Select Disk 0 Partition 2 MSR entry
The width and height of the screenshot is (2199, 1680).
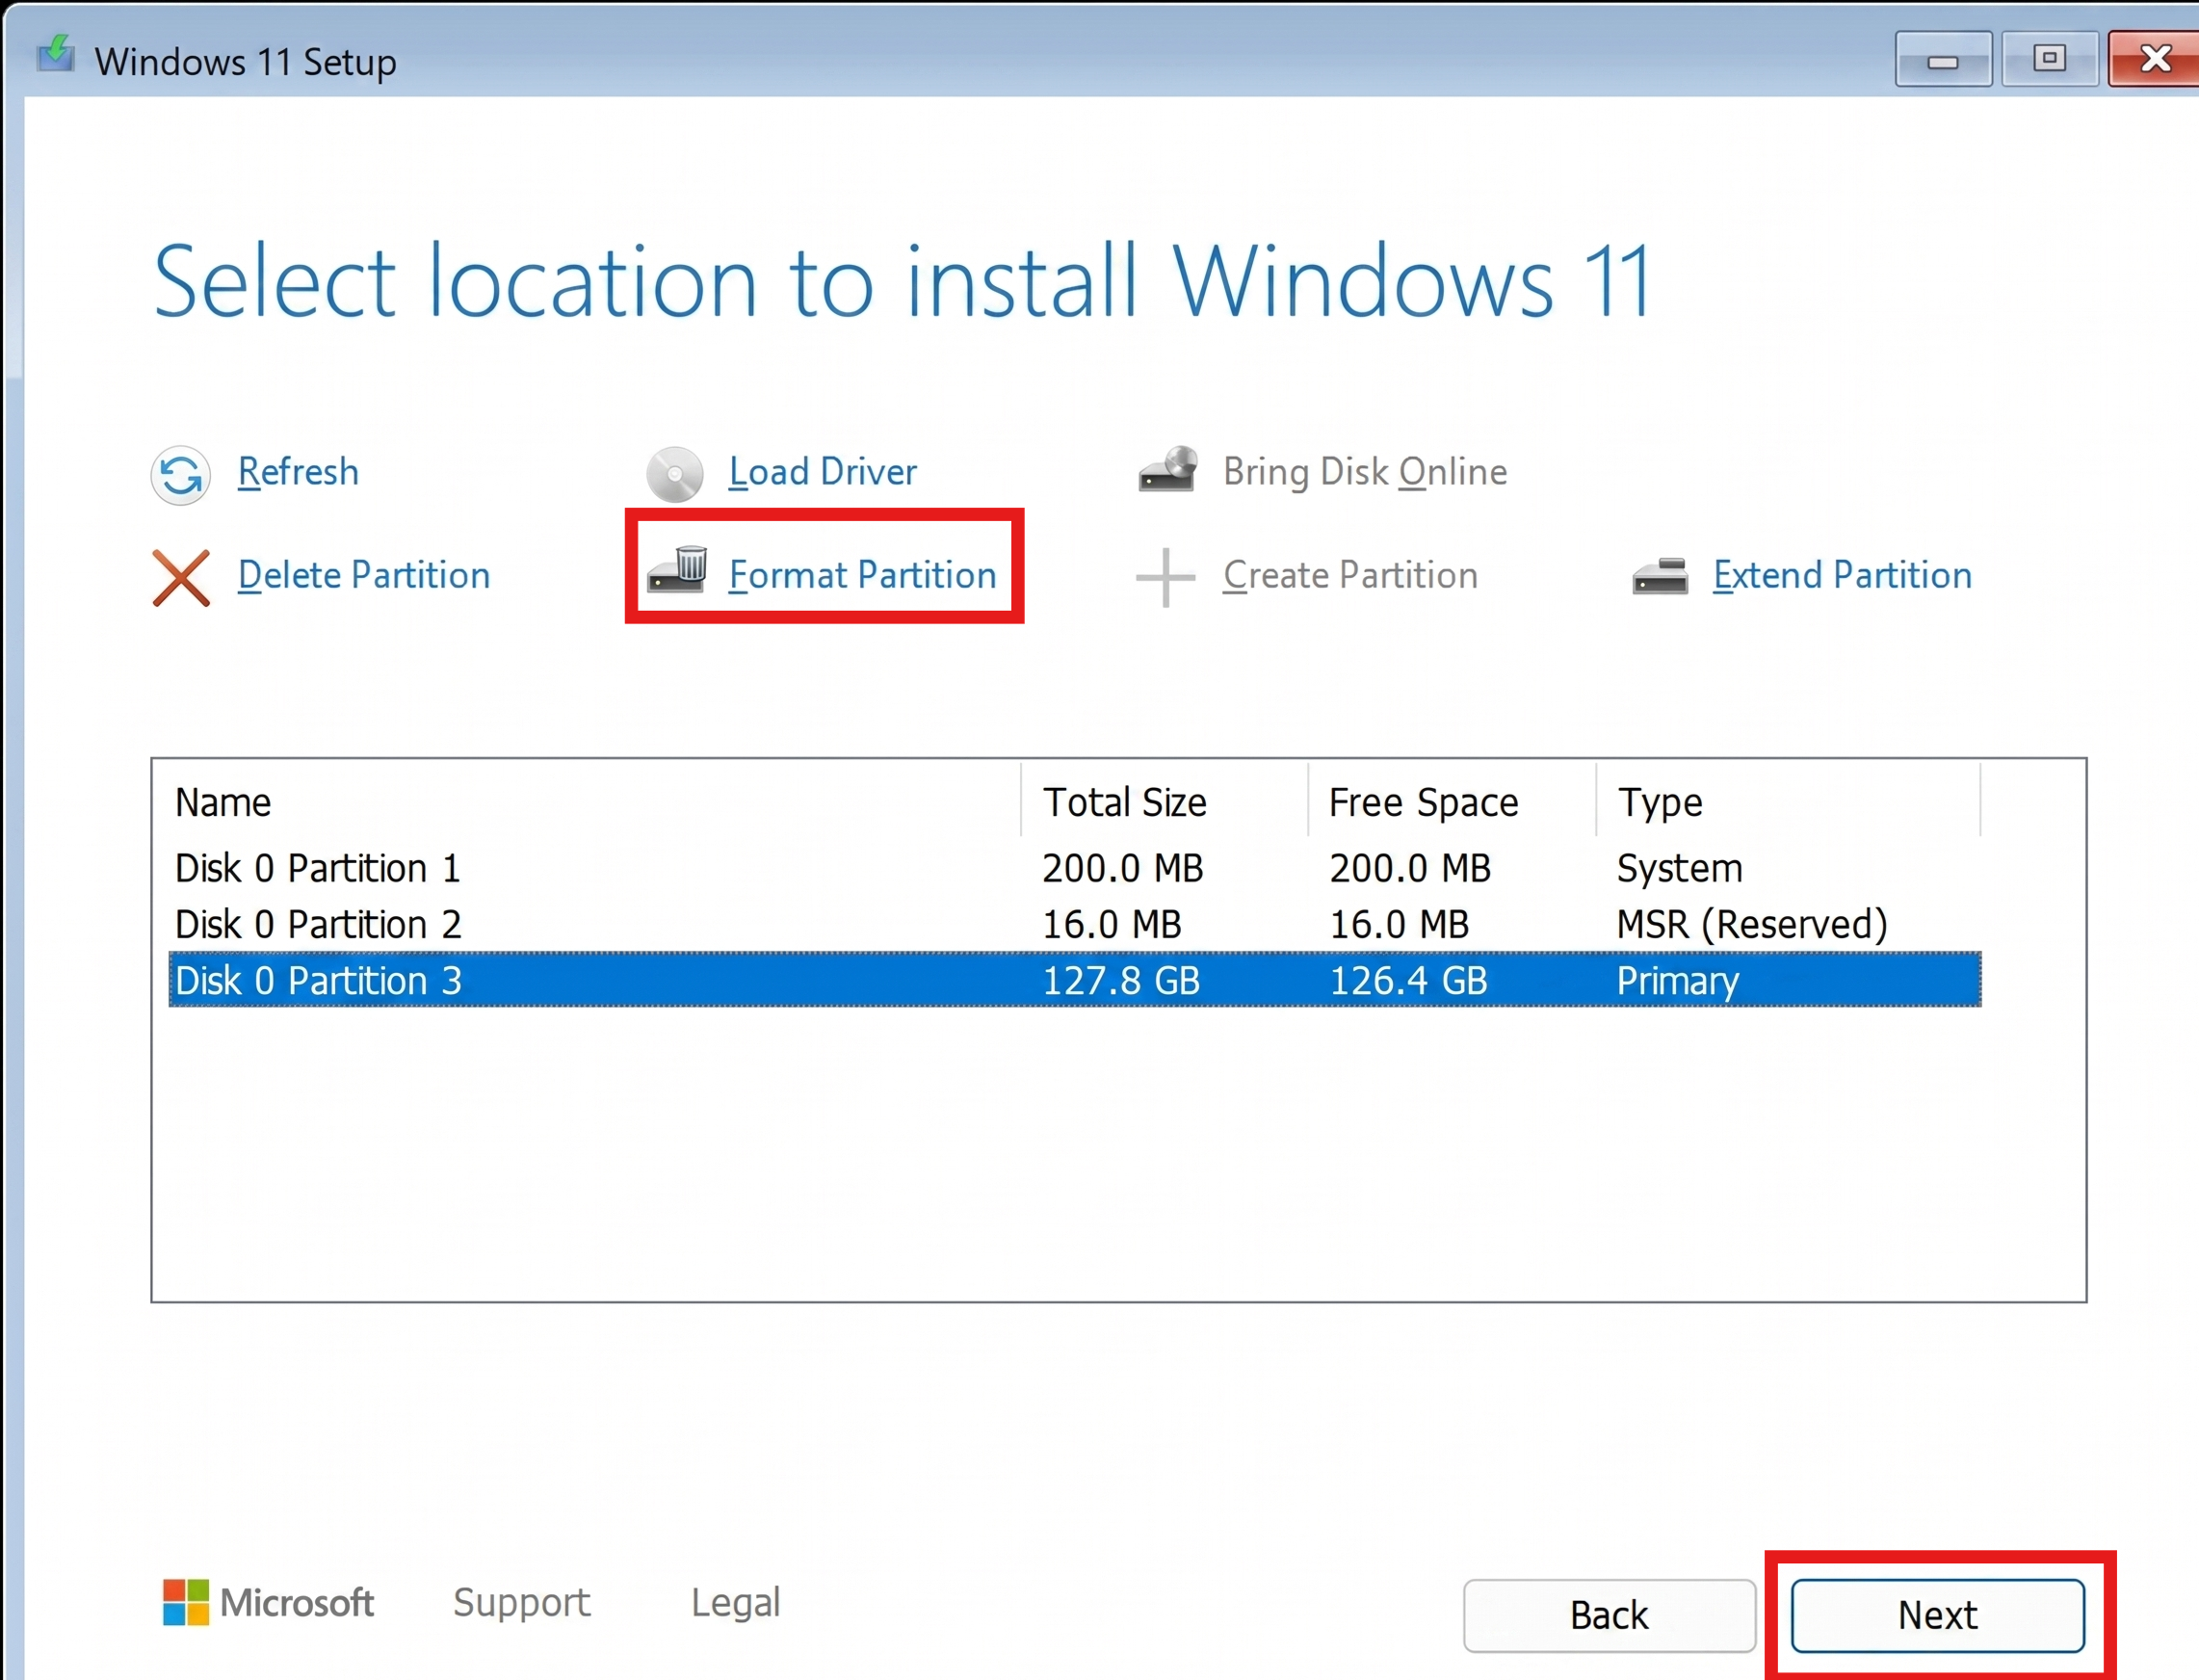317,924
